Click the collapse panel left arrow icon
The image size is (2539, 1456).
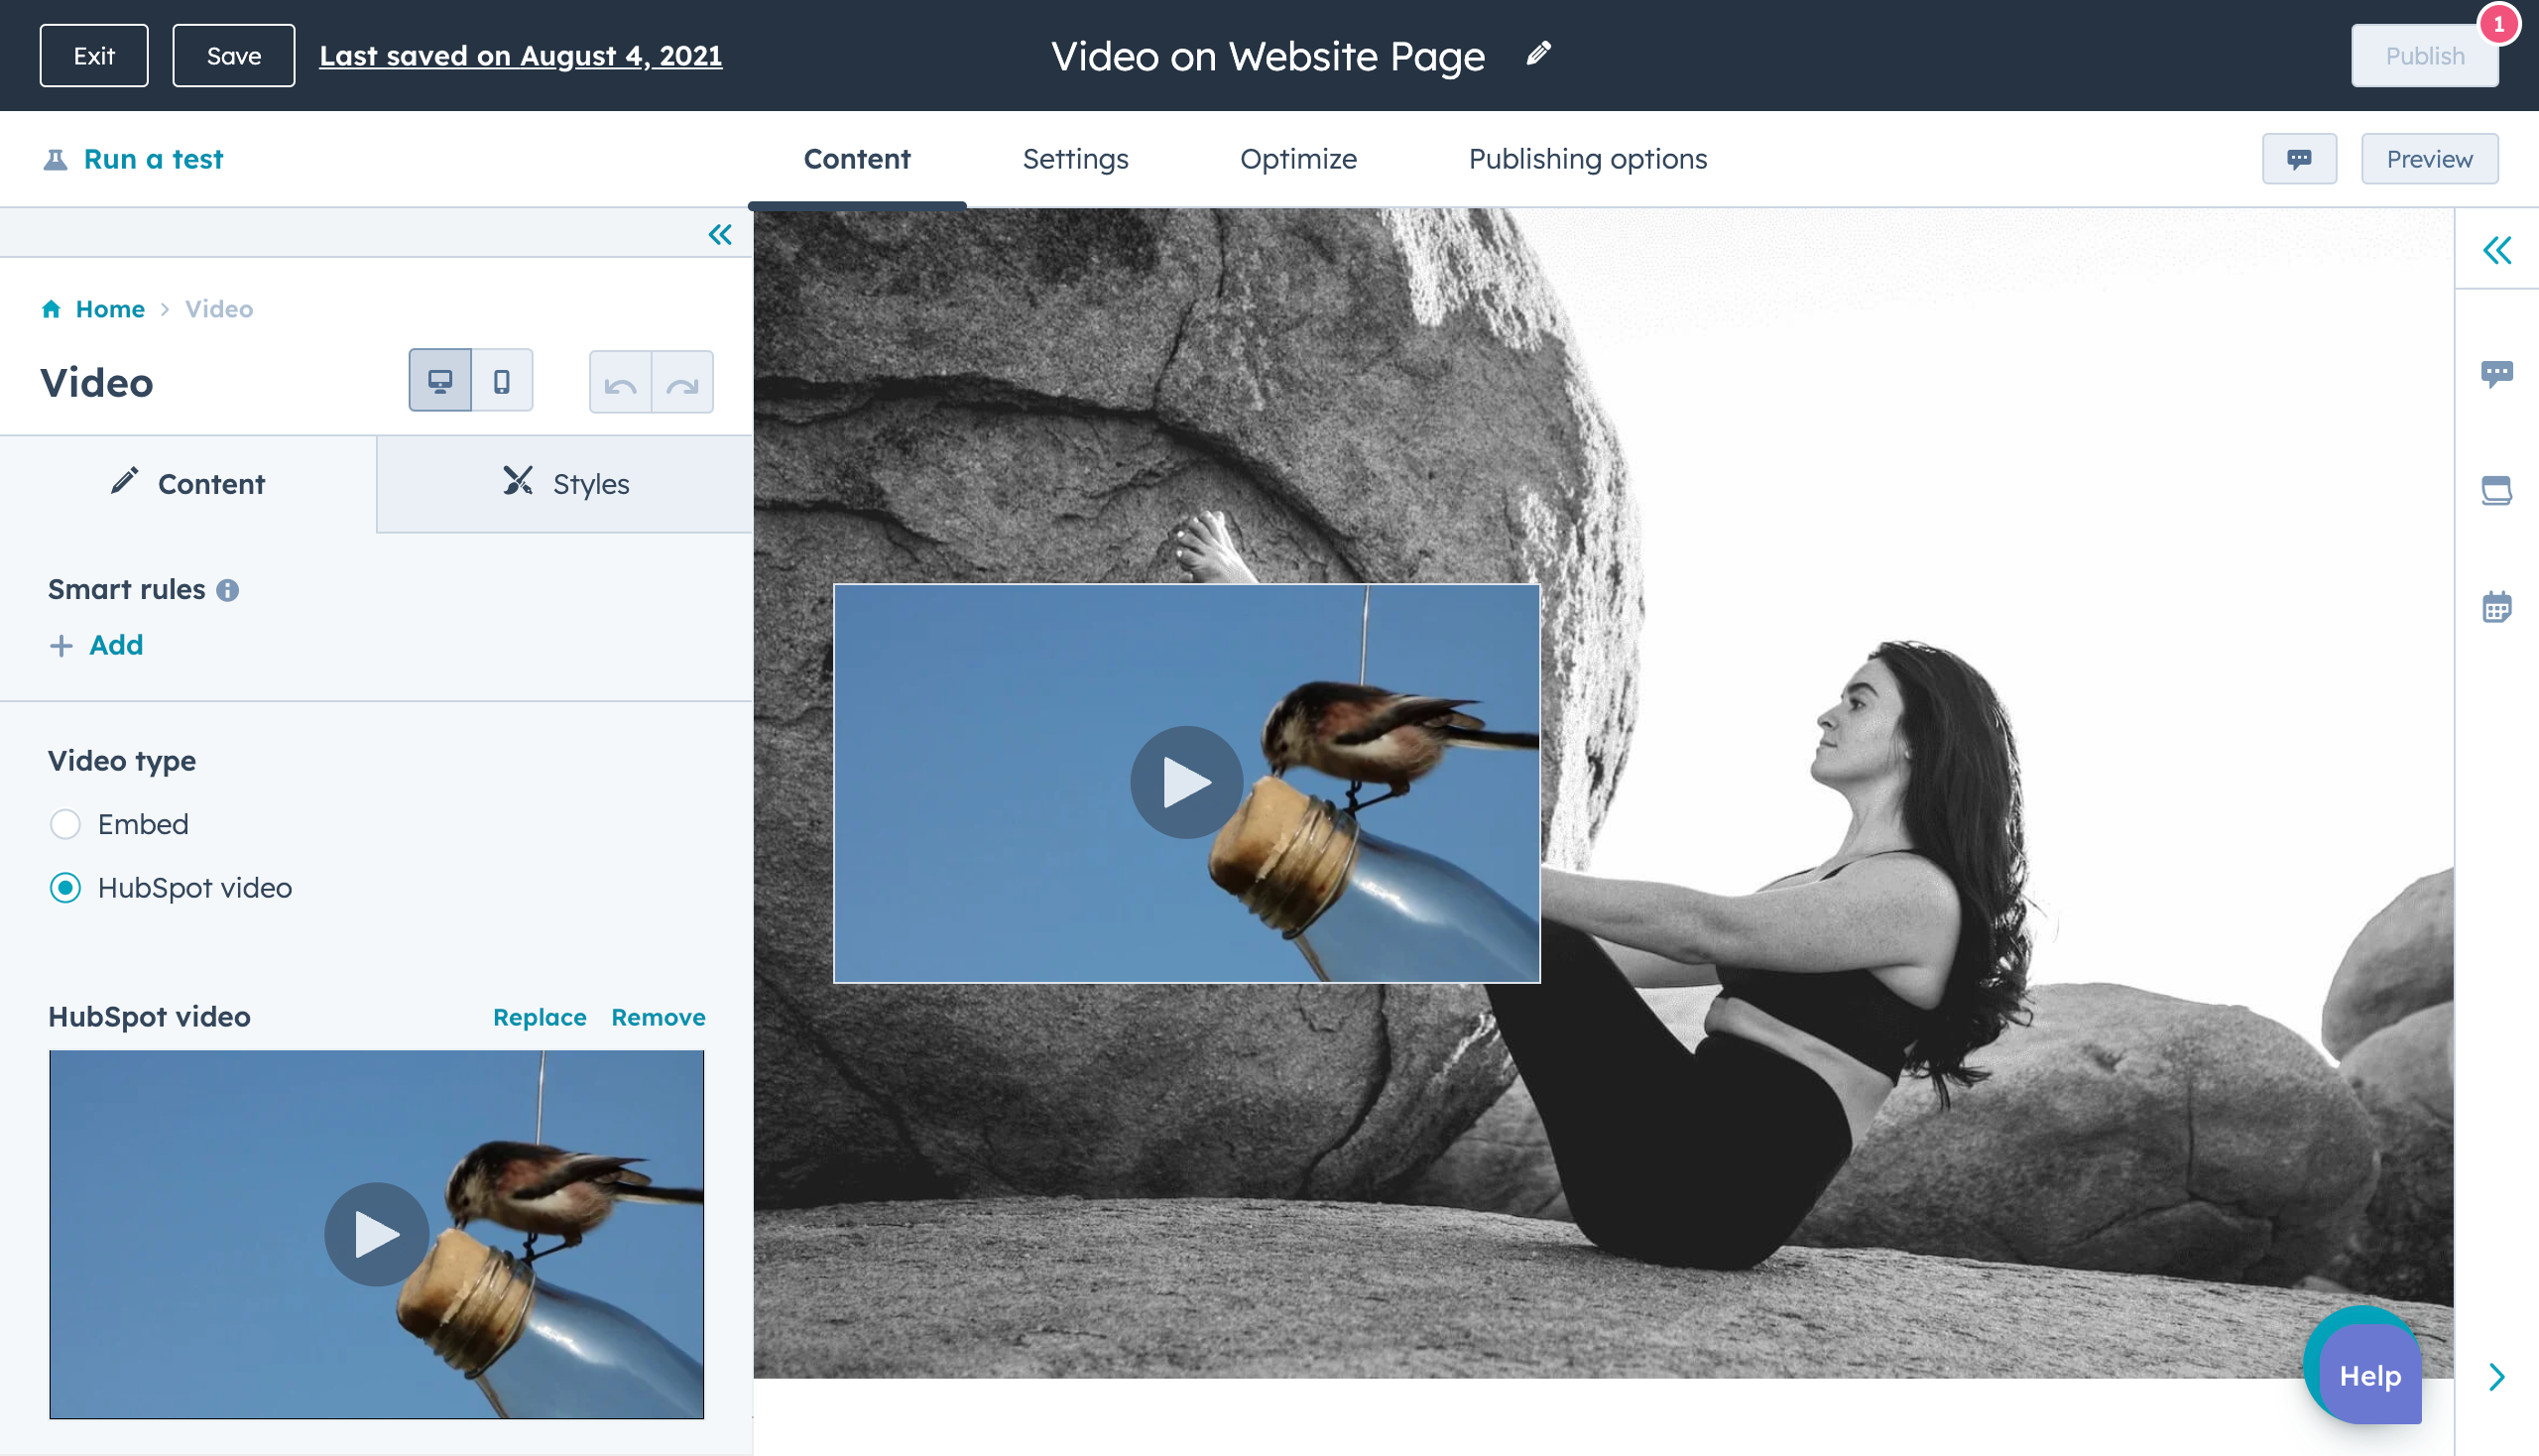point(720,235)
